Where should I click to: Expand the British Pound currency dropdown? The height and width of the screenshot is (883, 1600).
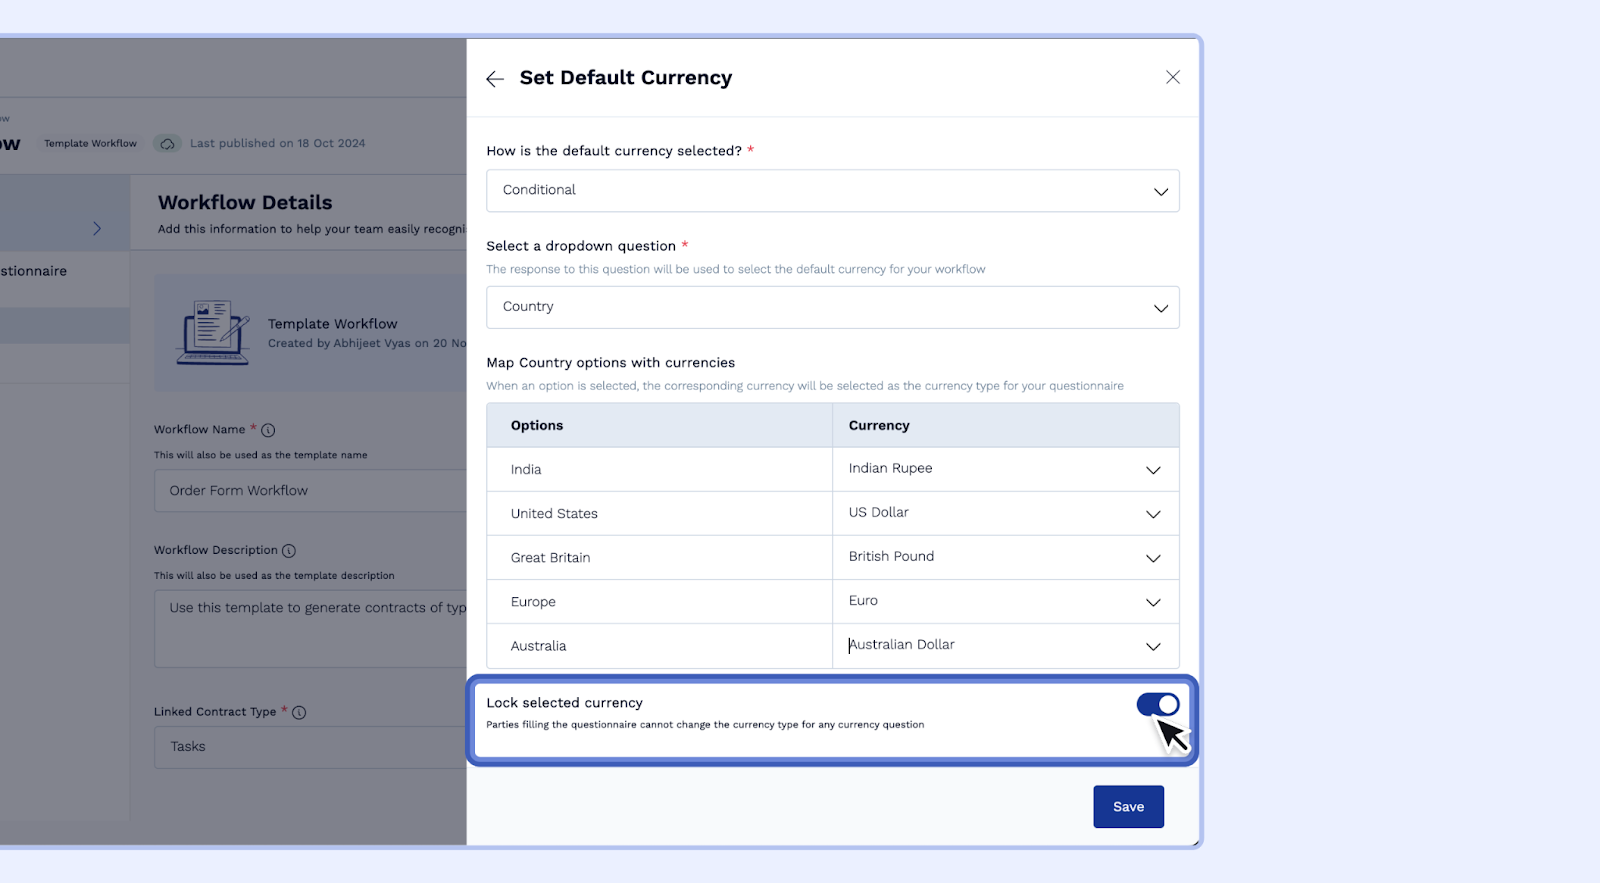point(1005,557)
